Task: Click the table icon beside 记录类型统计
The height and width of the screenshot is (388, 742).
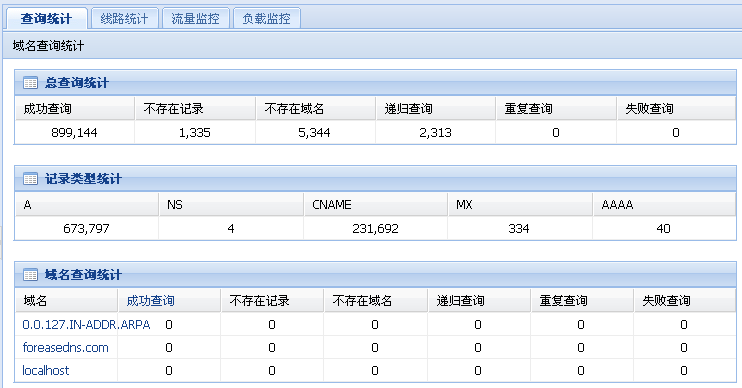Action: point(30,179)
